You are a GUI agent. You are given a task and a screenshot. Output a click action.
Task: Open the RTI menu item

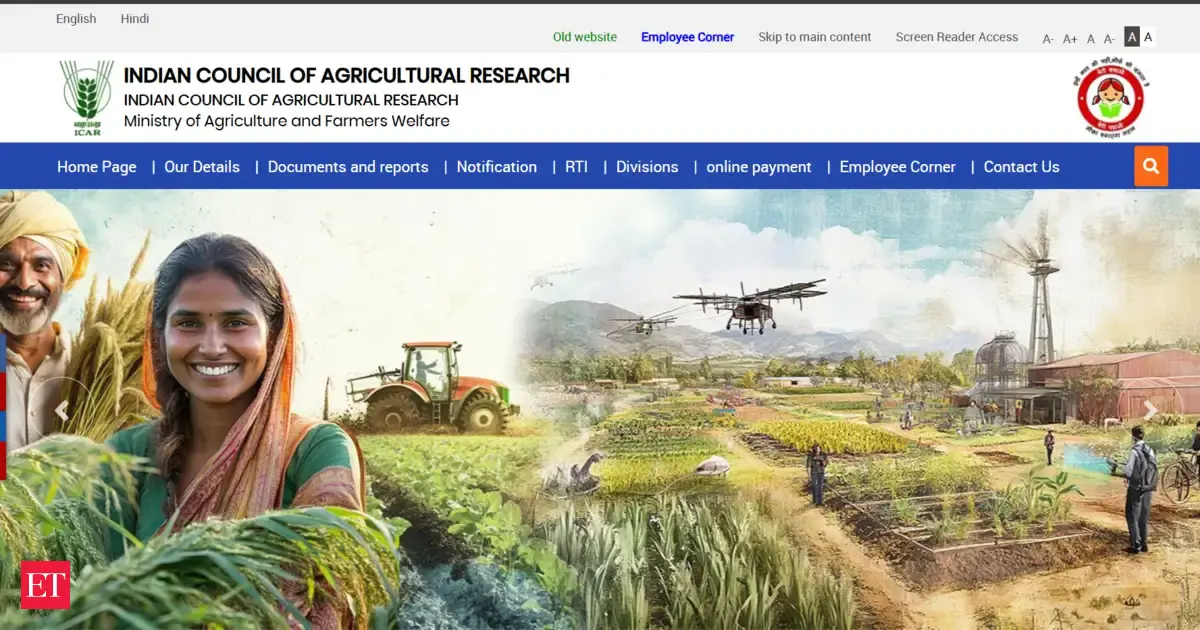[x=576, y=167]
